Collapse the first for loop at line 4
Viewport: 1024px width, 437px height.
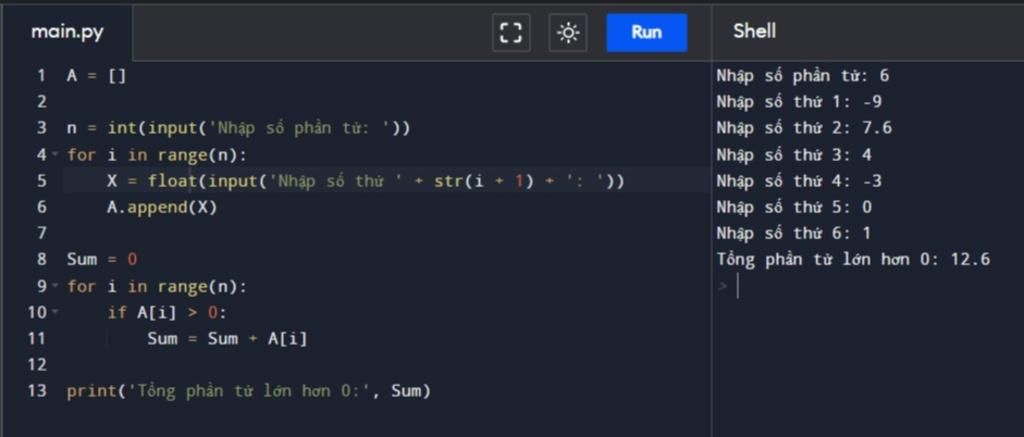[55, 155]
